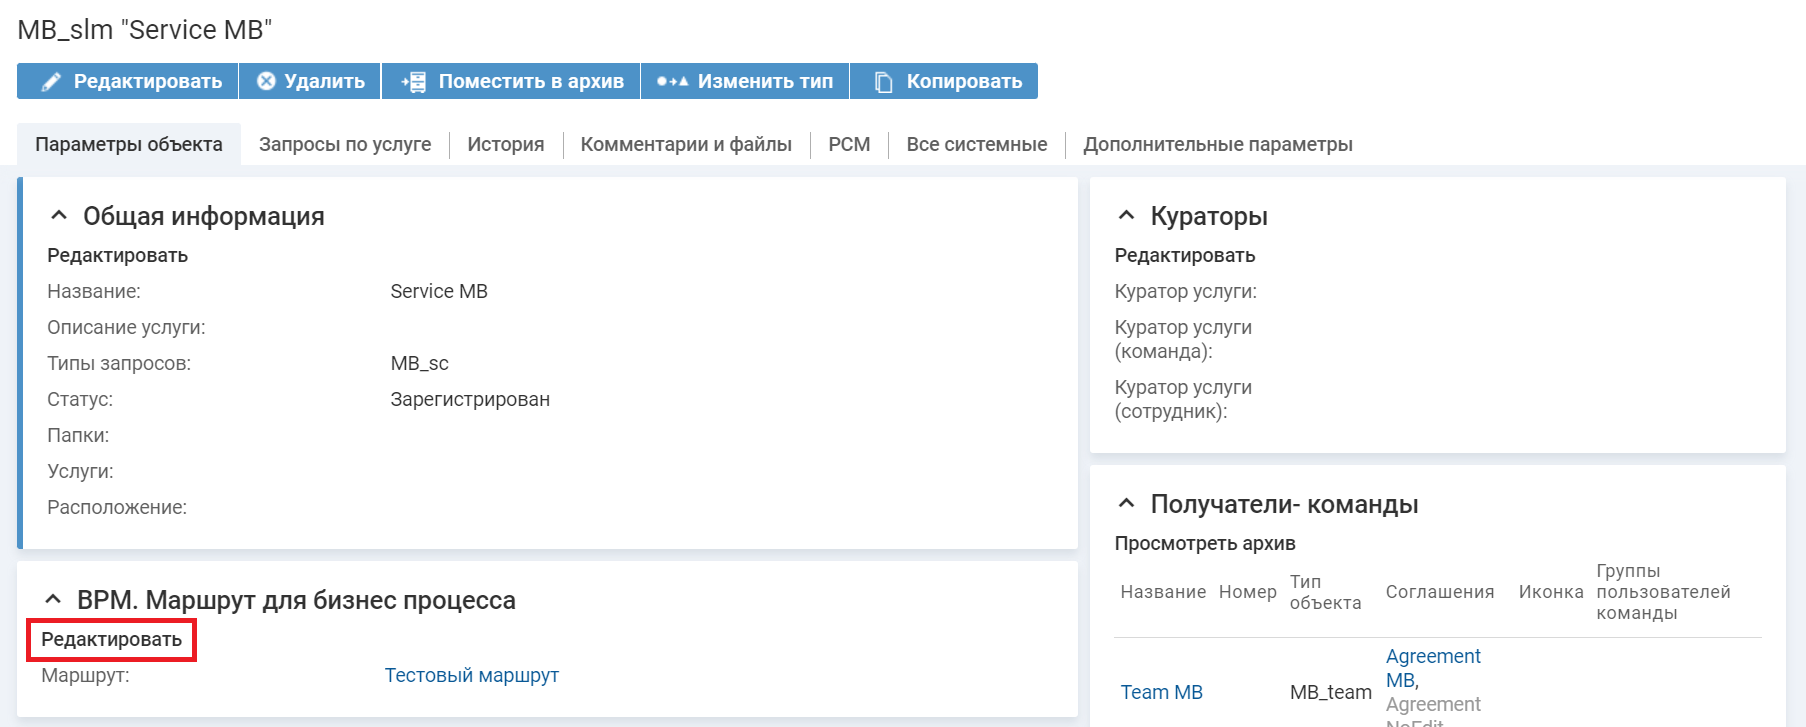Open the Дополнительные параметры tab
This screenshot has height=727, width=1806.
pos(1218,144)
